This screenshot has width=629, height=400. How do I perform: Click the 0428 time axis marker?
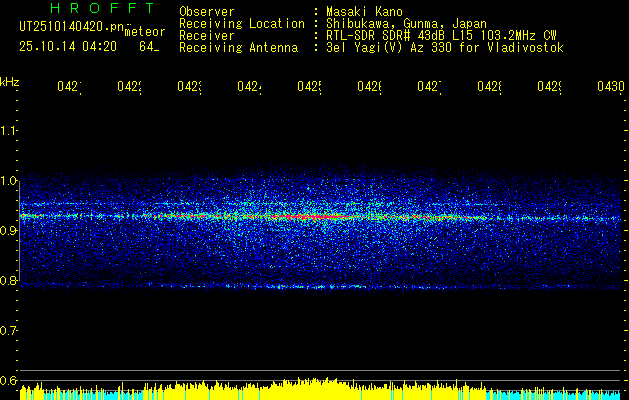(489, 86)
